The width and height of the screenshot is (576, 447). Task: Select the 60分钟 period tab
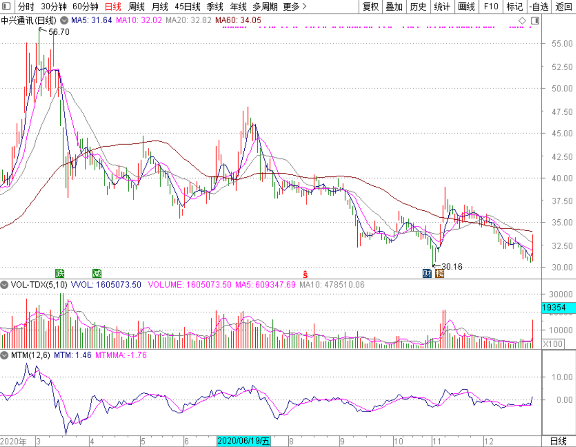pyautogui.click(x=85, y=7)
